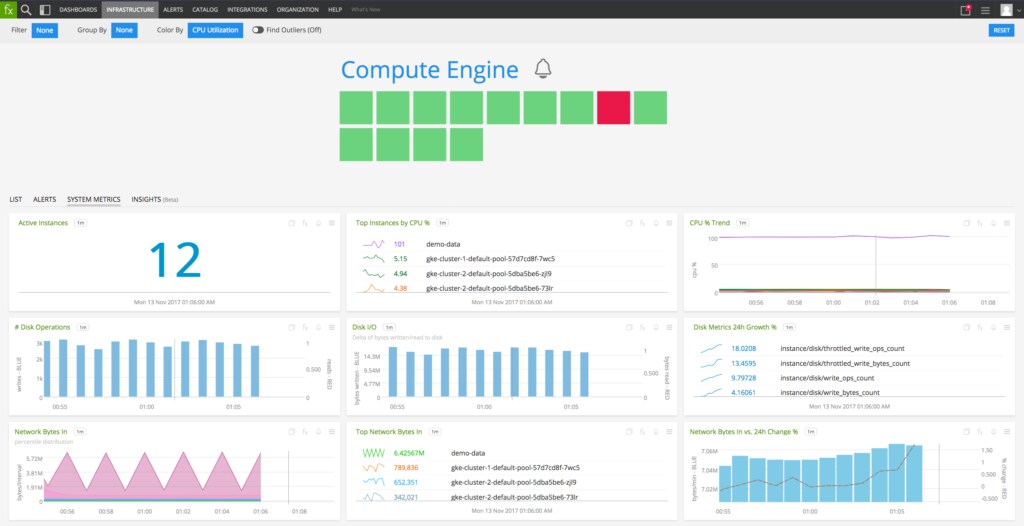Screen dimensions: 1024x526
Task: Click bell icon on Top Instances by CPU %
Action: pyautogui.click(x=656, y=223)
